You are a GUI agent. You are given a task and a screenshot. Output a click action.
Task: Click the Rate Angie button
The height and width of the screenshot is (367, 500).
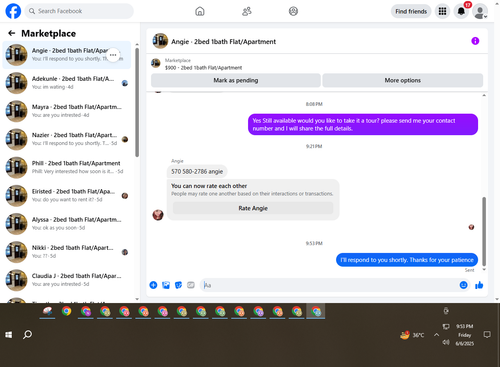[x=253, y=208]
